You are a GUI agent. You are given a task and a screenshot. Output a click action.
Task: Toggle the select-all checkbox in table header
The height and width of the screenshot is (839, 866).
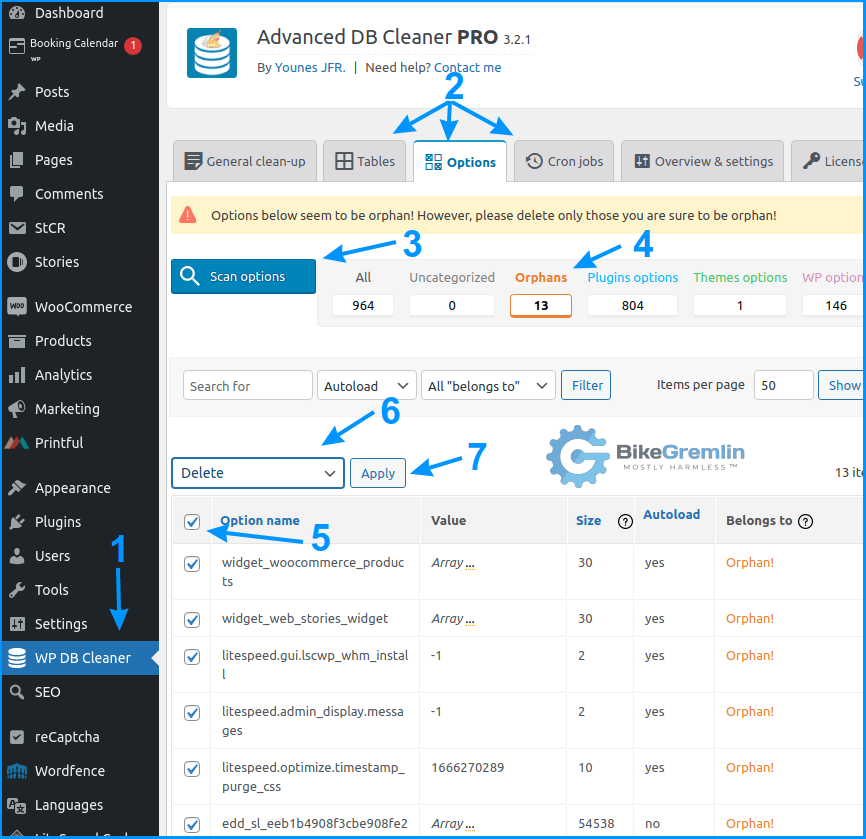pos(192,521)
